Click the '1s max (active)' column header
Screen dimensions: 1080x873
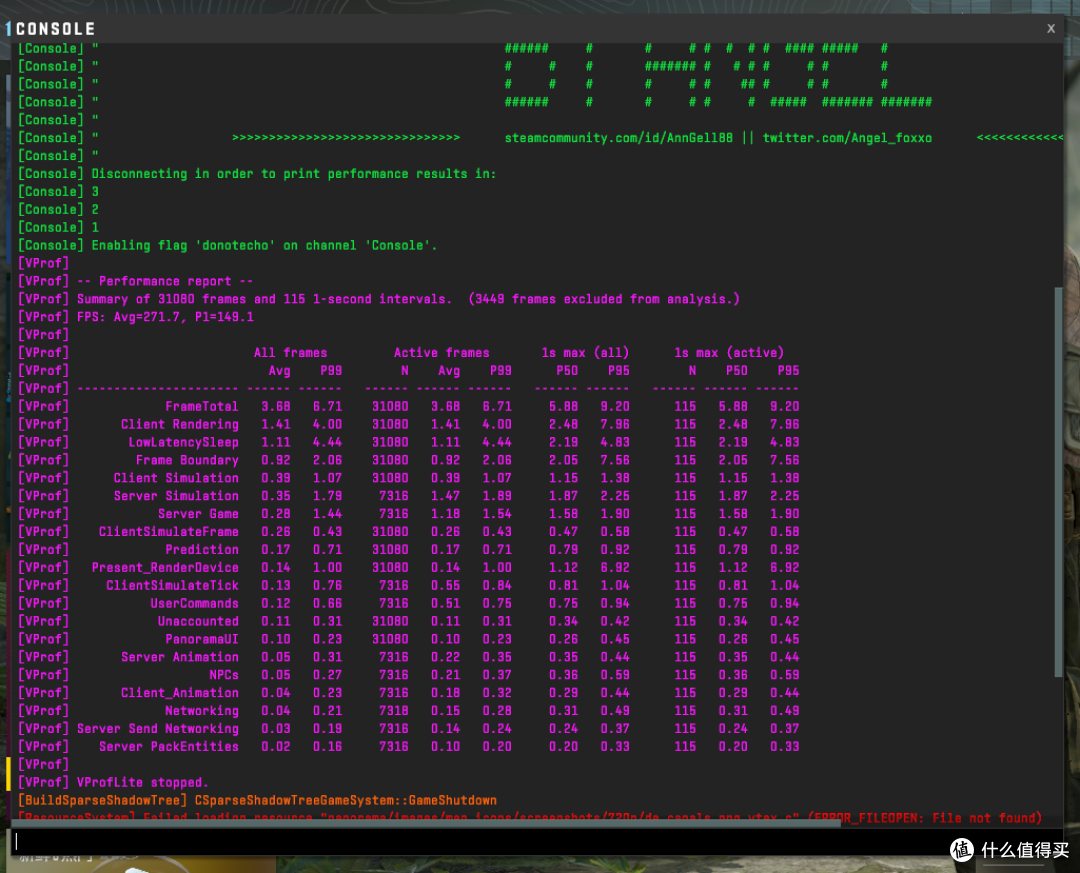729,353
